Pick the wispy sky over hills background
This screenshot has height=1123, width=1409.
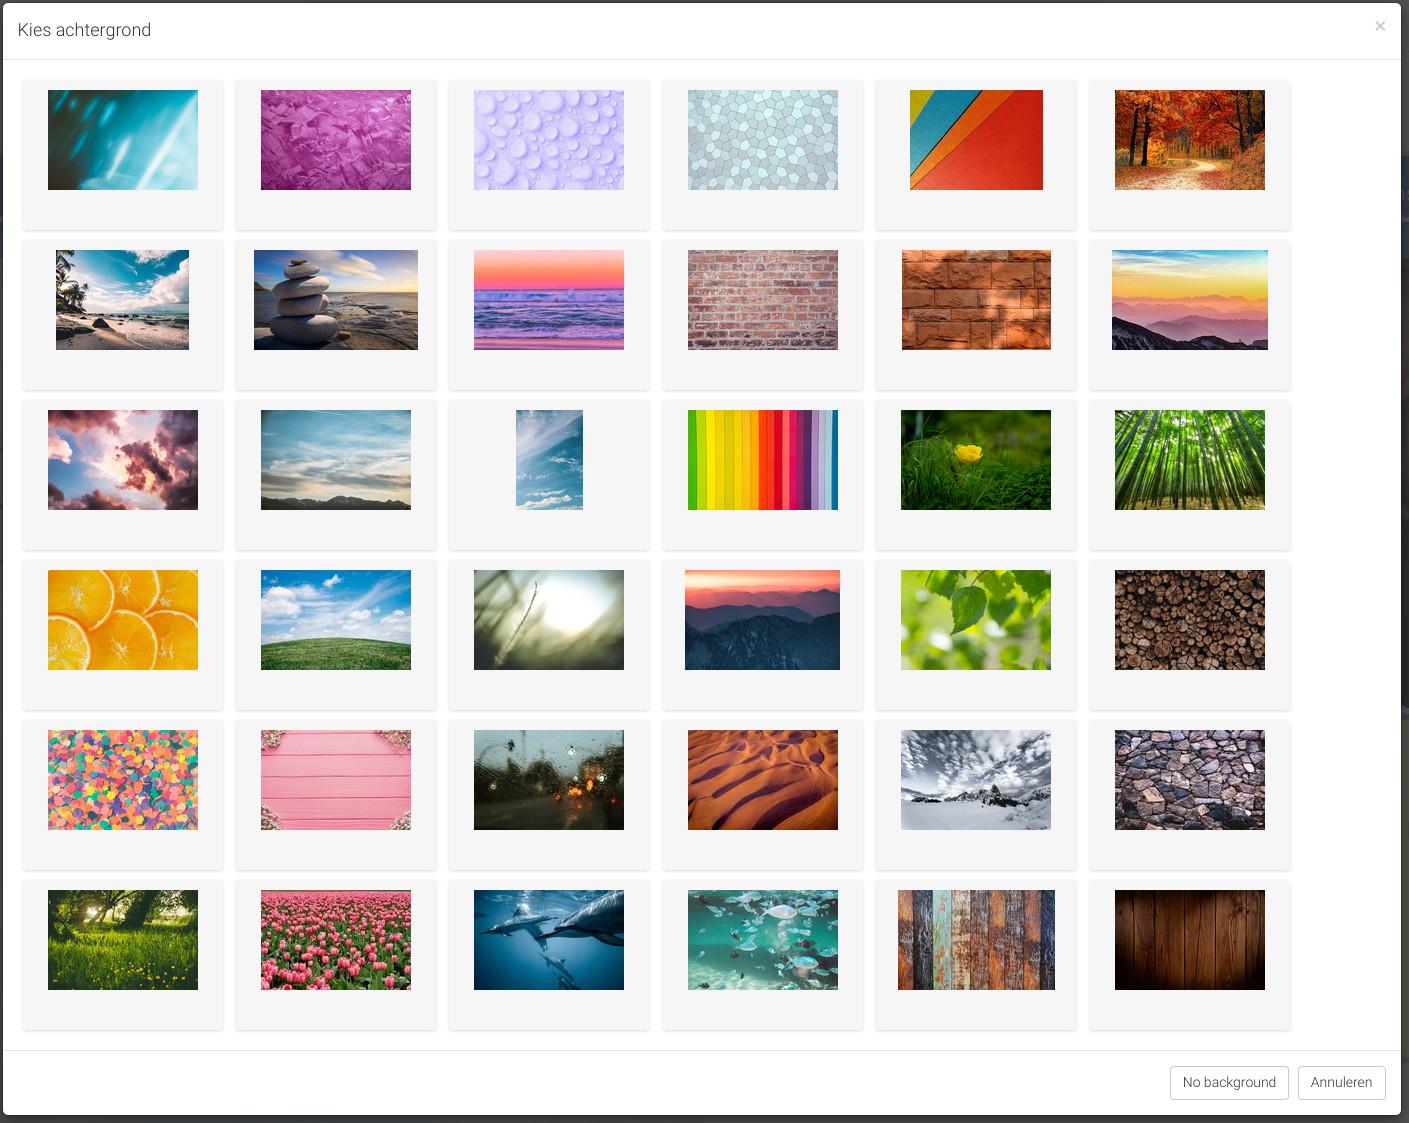[336, 460]
